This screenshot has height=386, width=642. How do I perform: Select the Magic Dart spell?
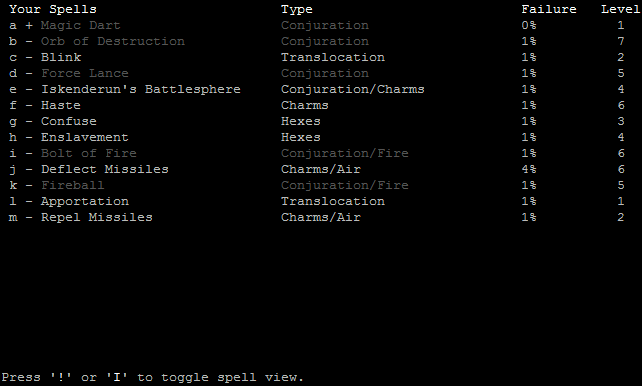click(81, 25)
